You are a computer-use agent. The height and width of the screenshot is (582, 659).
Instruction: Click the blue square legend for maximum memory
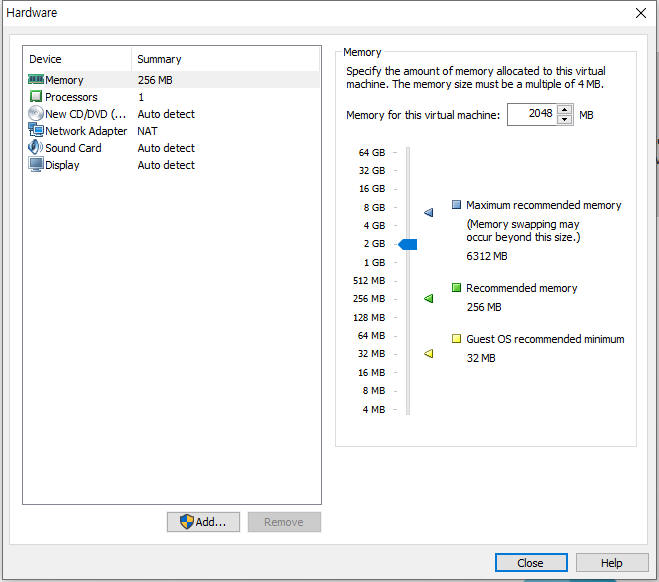456,205
